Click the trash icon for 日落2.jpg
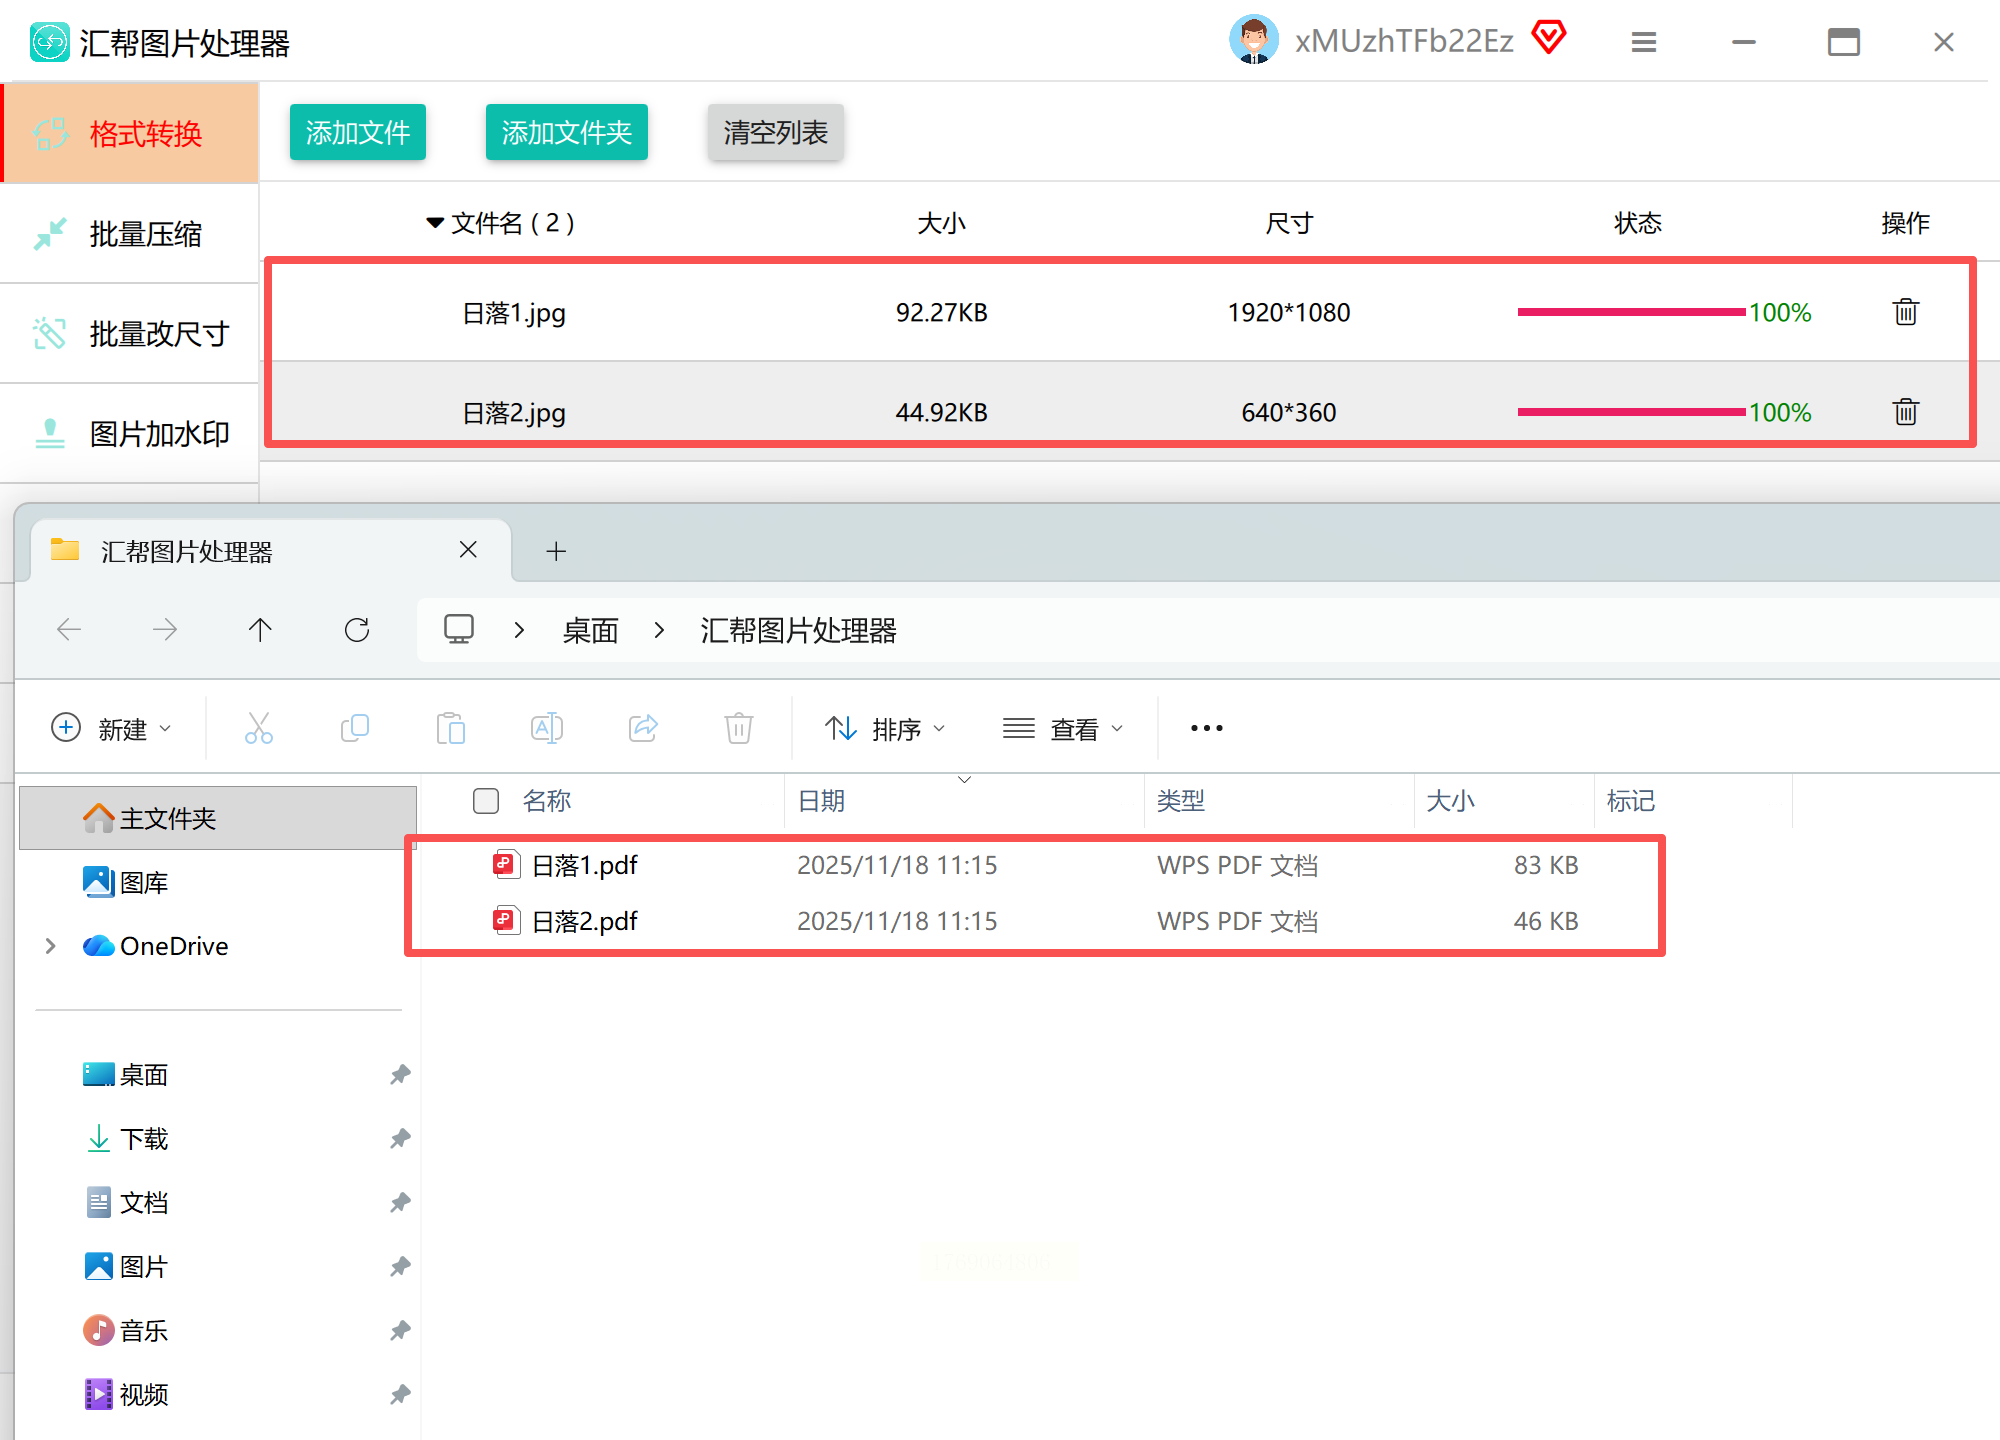This screenshot has height=1440, width=2000. 1905,412
